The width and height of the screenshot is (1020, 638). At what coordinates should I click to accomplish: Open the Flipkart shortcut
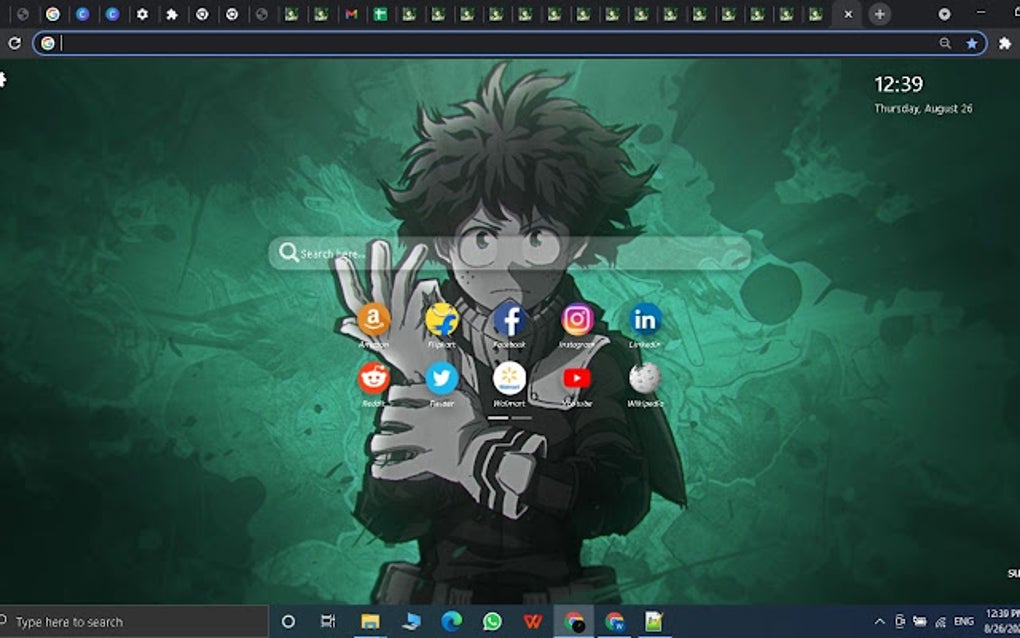[x=442, y=320]
